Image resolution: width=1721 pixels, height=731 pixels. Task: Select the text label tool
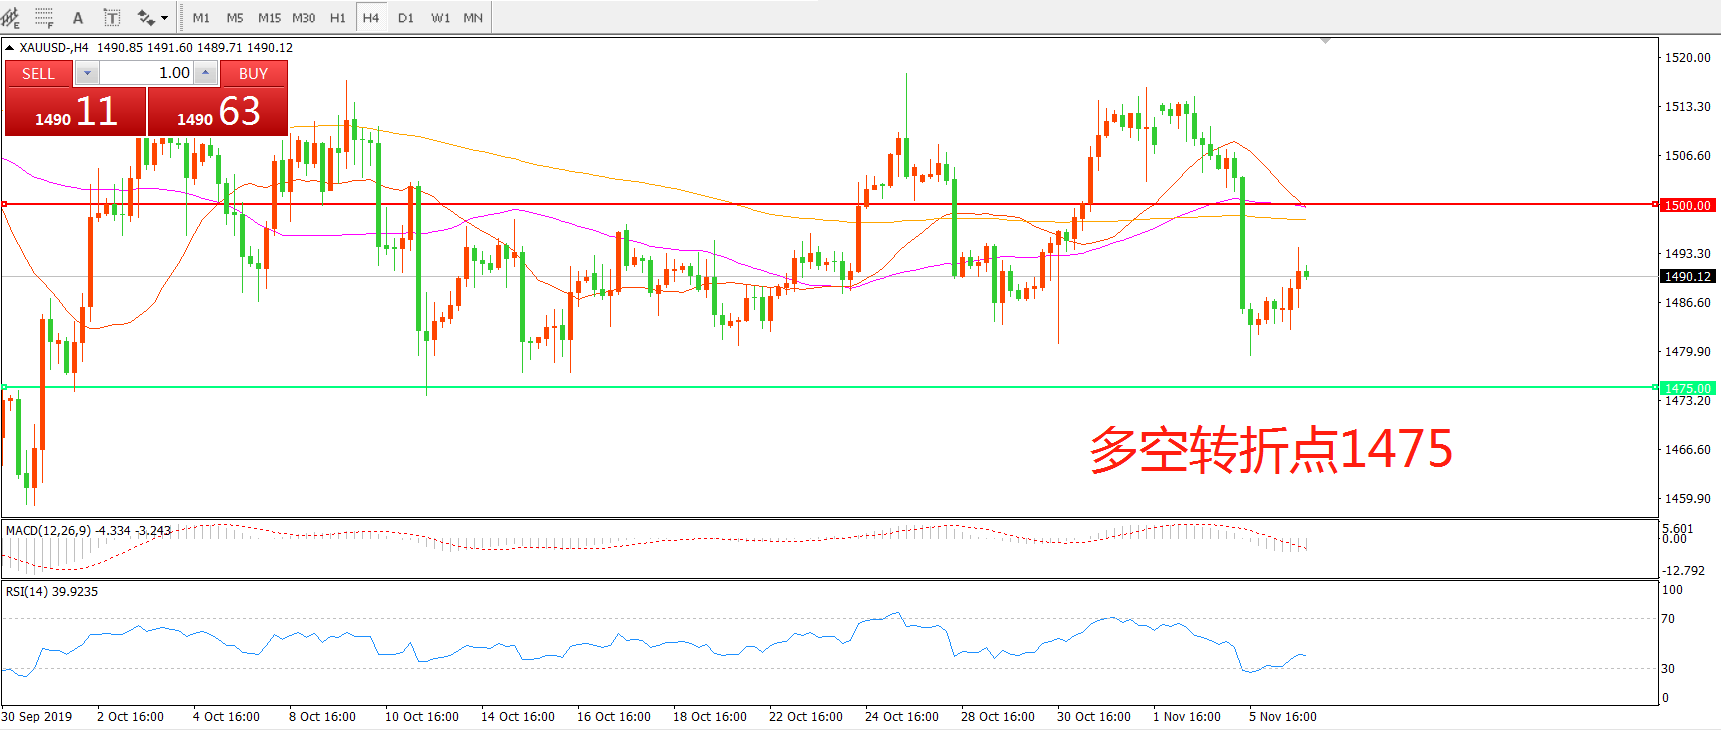coord(112,18)
